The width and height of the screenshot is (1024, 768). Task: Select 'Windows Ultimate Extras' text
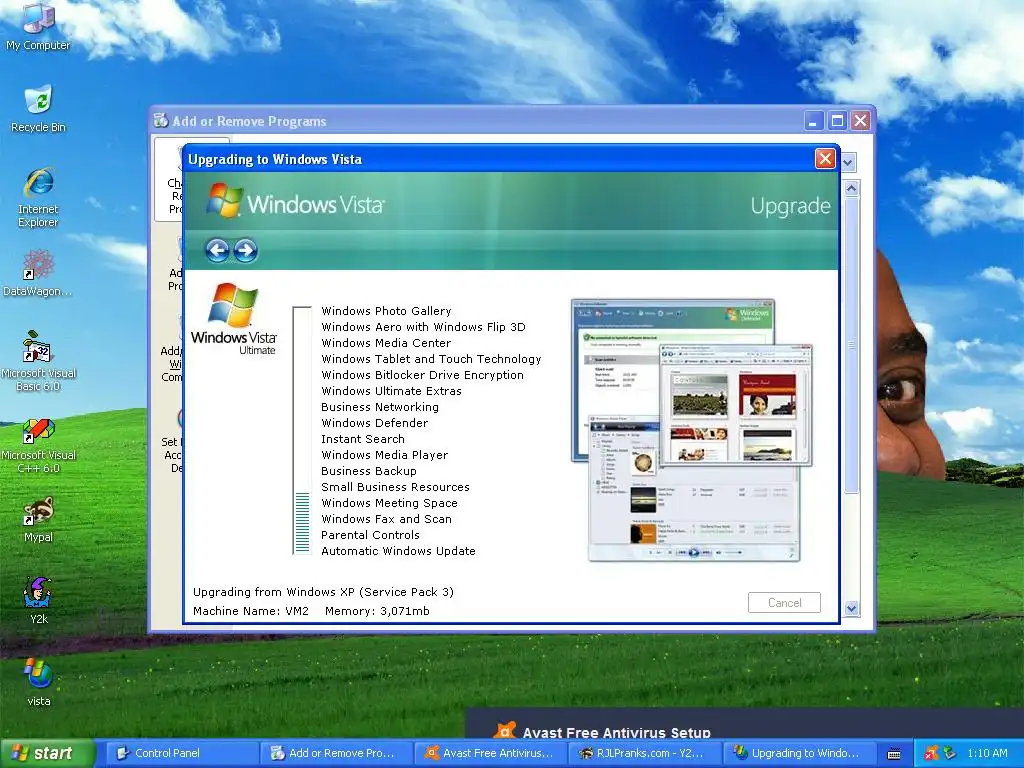point(391,391)
